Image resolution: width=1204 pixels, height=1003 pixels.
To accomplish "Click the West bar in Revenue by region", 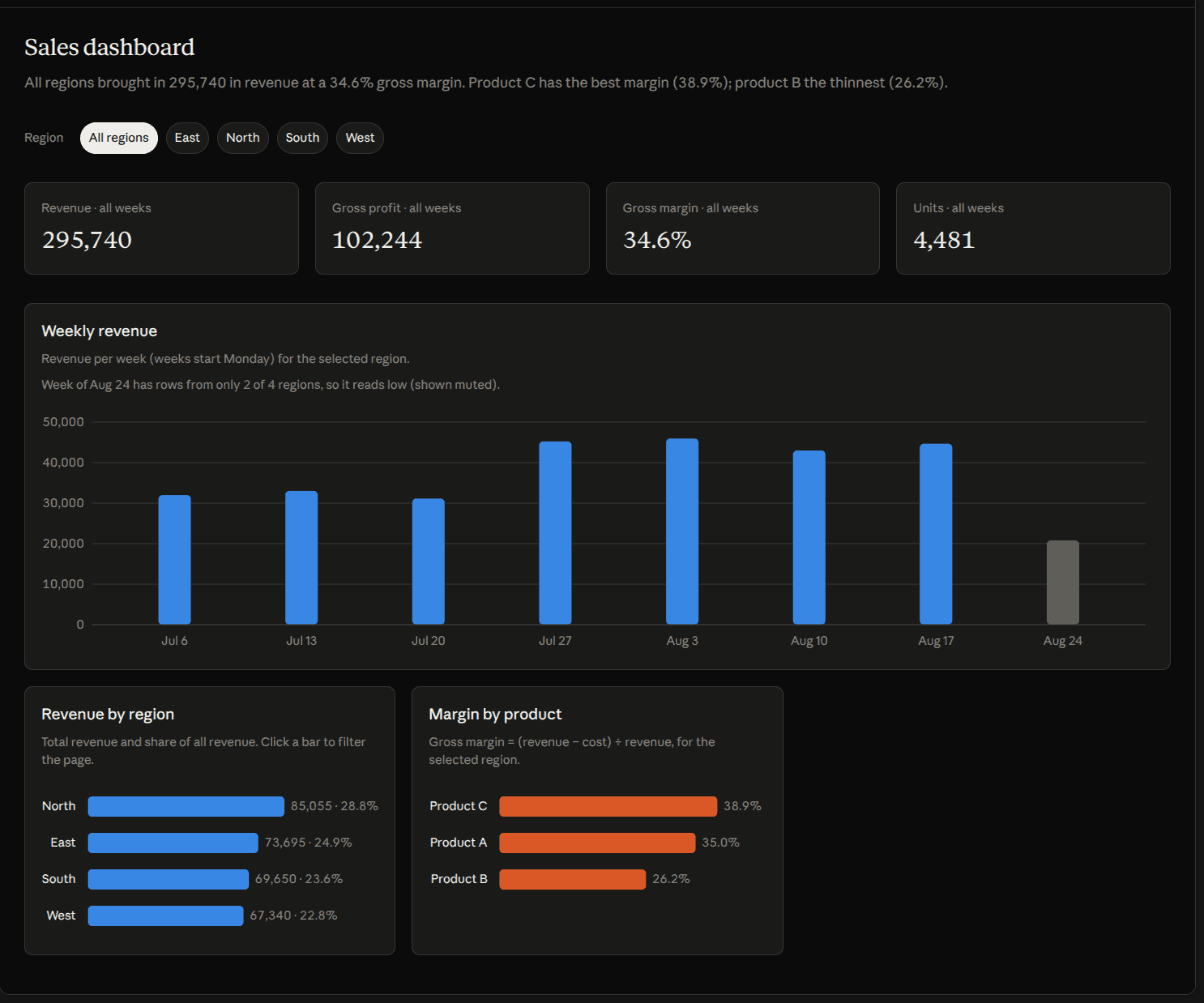I will pos(166,915).
